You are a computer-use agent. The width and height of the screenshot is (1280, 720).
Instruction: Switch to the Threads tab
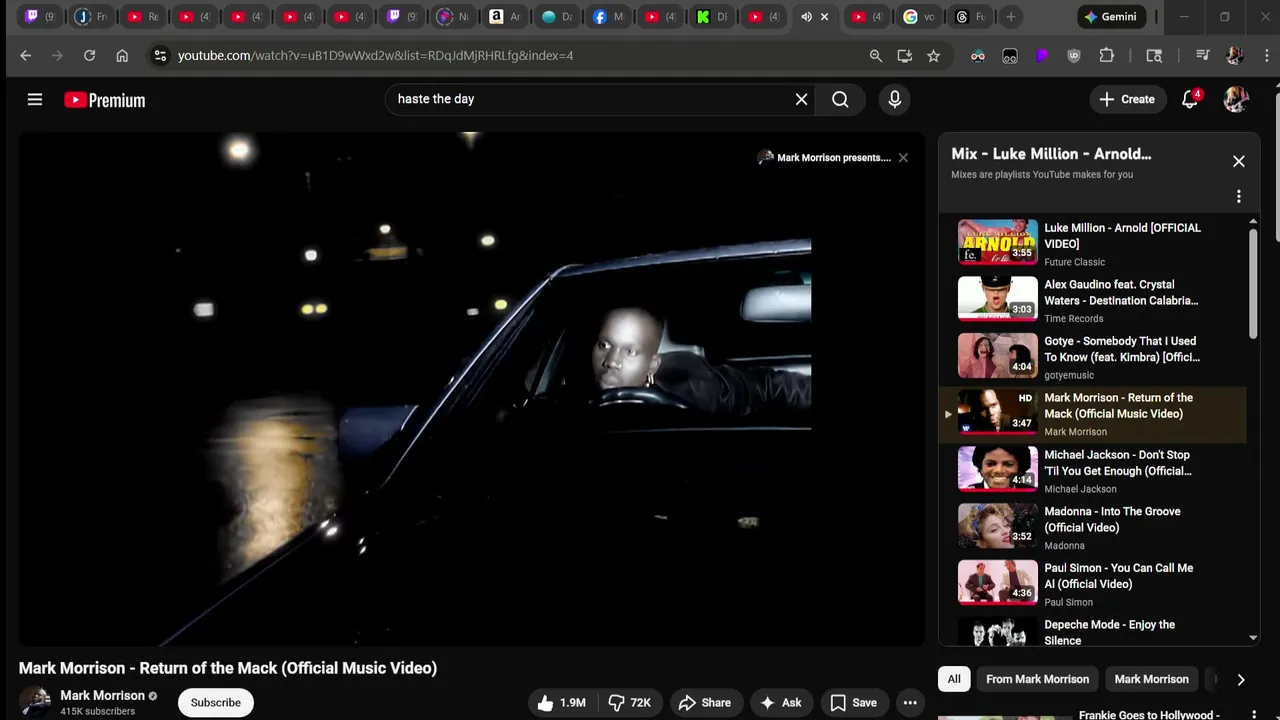coord(970,17)
